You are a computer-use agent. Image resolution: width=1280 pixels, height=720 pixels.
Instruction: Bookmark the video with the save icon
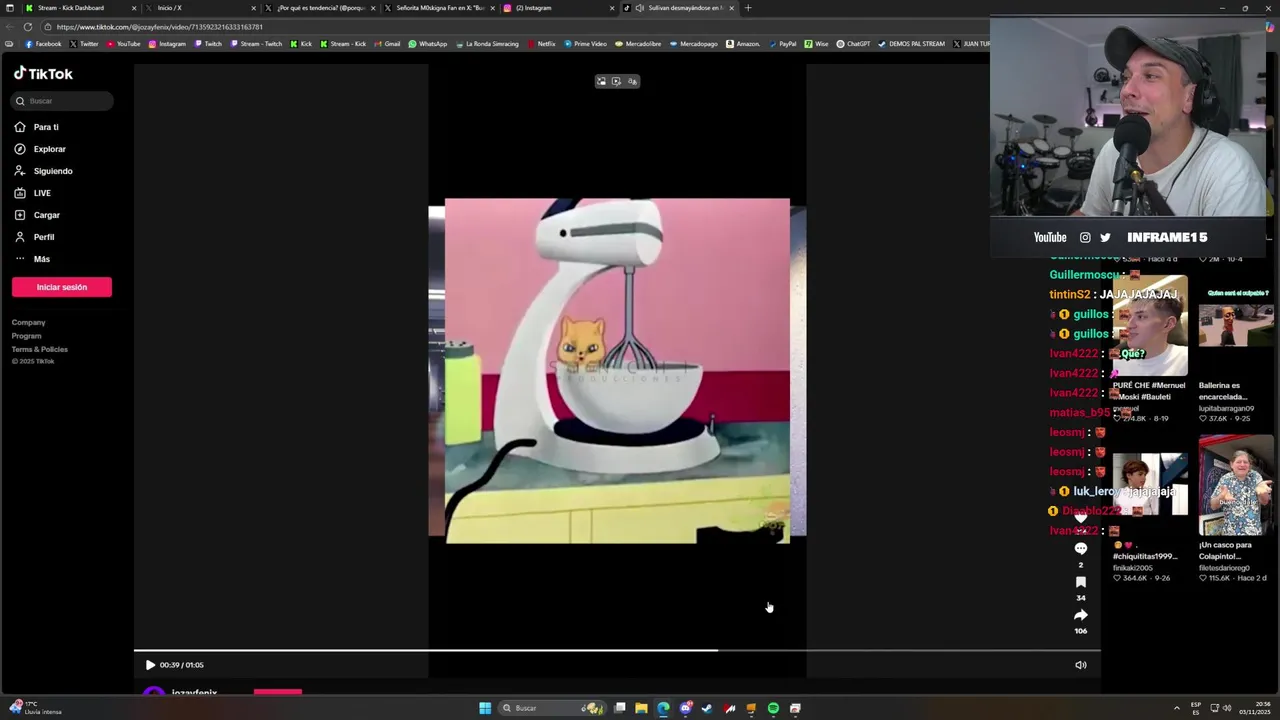click(1080, 582)
